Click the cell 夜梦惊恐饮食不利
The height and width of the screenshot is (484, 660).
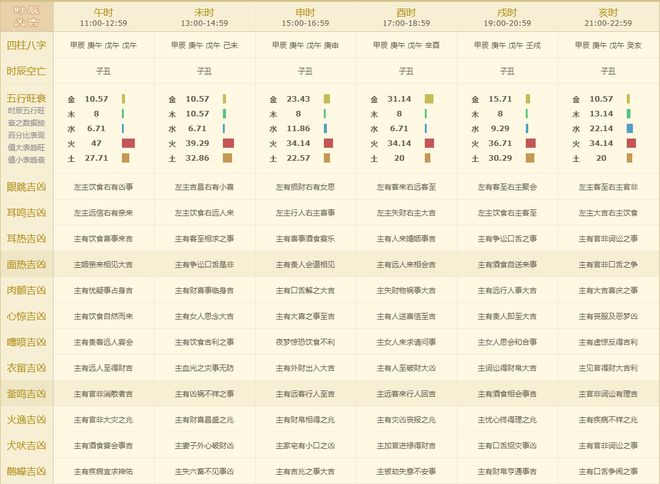(x=306, y=342)
